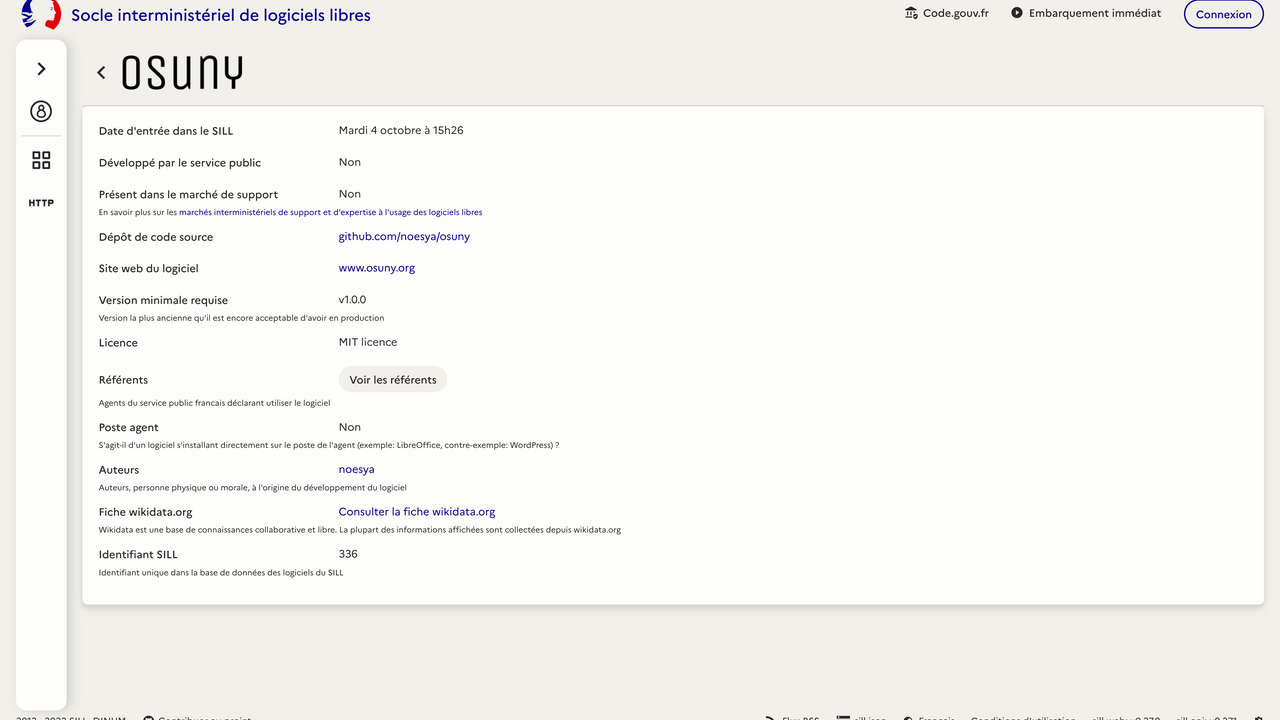Open the software catalog grid icon

click(41, 160)
